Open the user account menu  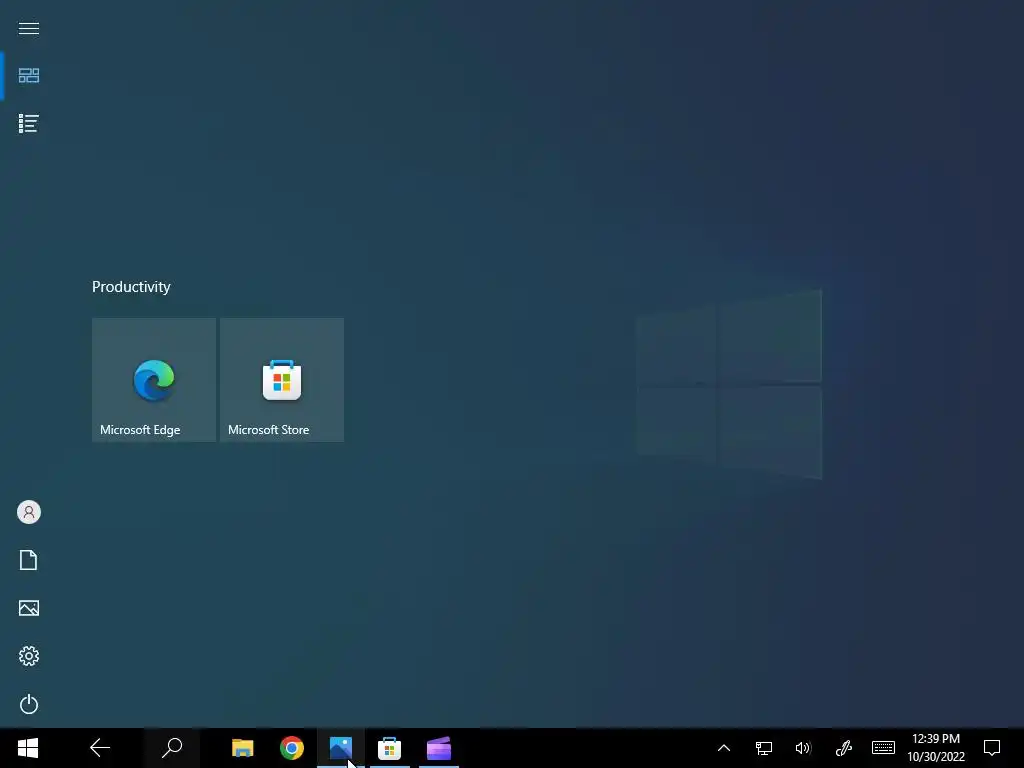tap(29, 512)
